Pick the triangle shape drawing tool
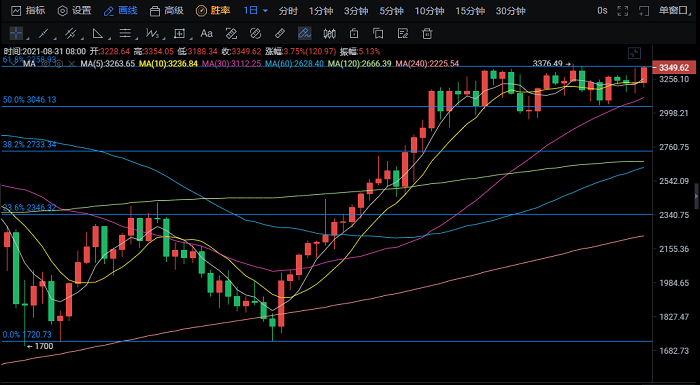 click(x=97, y=33)
